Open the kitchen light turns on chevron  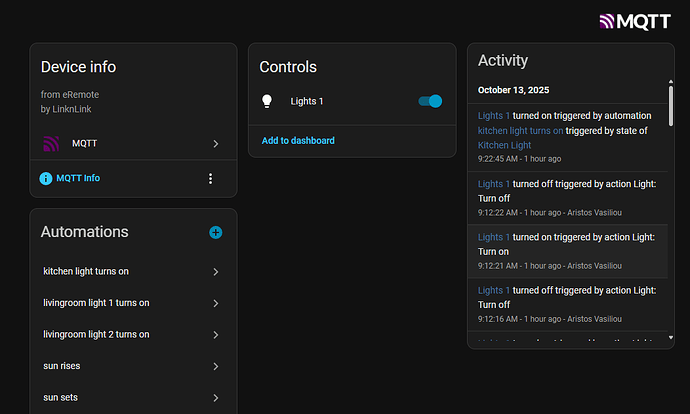click(x=215, y=271)
